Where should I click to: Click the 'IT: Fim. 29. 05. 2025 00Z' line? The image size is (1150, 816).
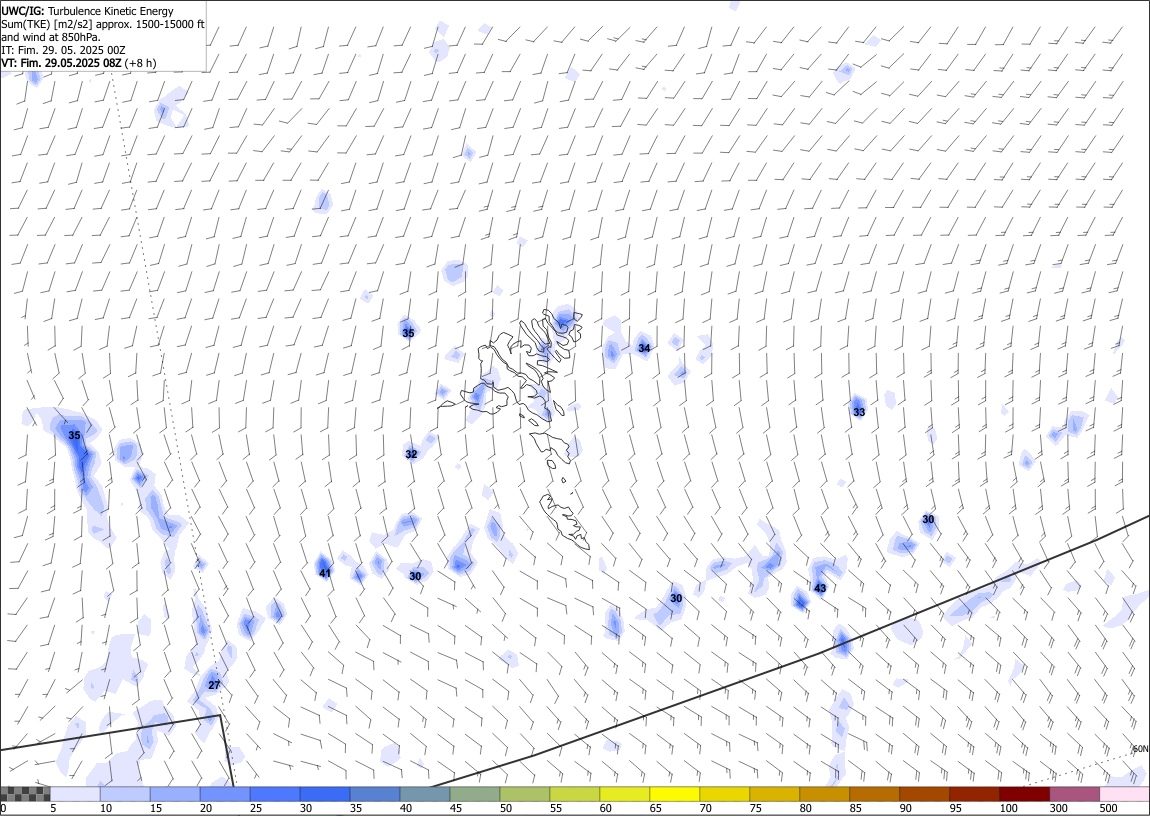(64, 50)
